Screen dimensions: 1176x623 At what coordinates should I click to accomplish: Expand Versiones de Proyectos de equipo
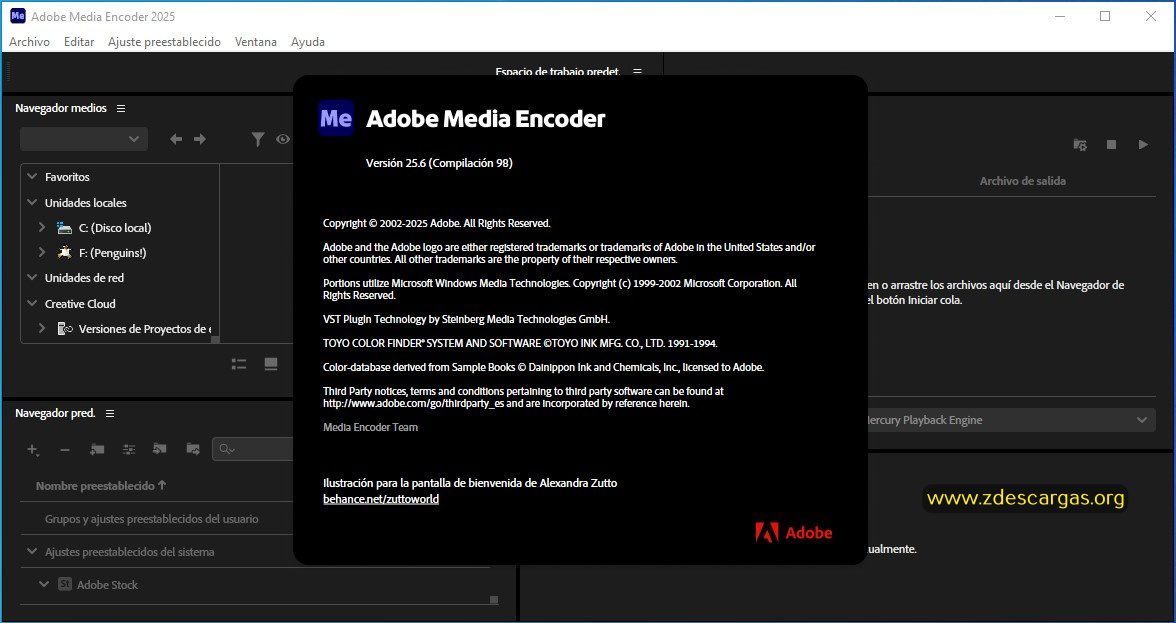point(42,328)
